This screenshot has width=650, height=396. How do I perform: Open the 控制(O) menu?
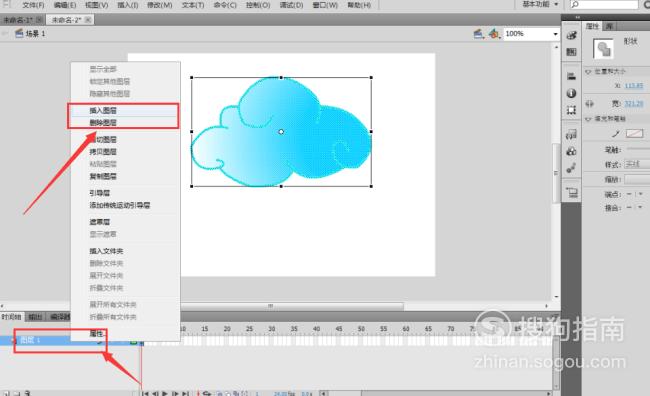(x=258, y=5)
